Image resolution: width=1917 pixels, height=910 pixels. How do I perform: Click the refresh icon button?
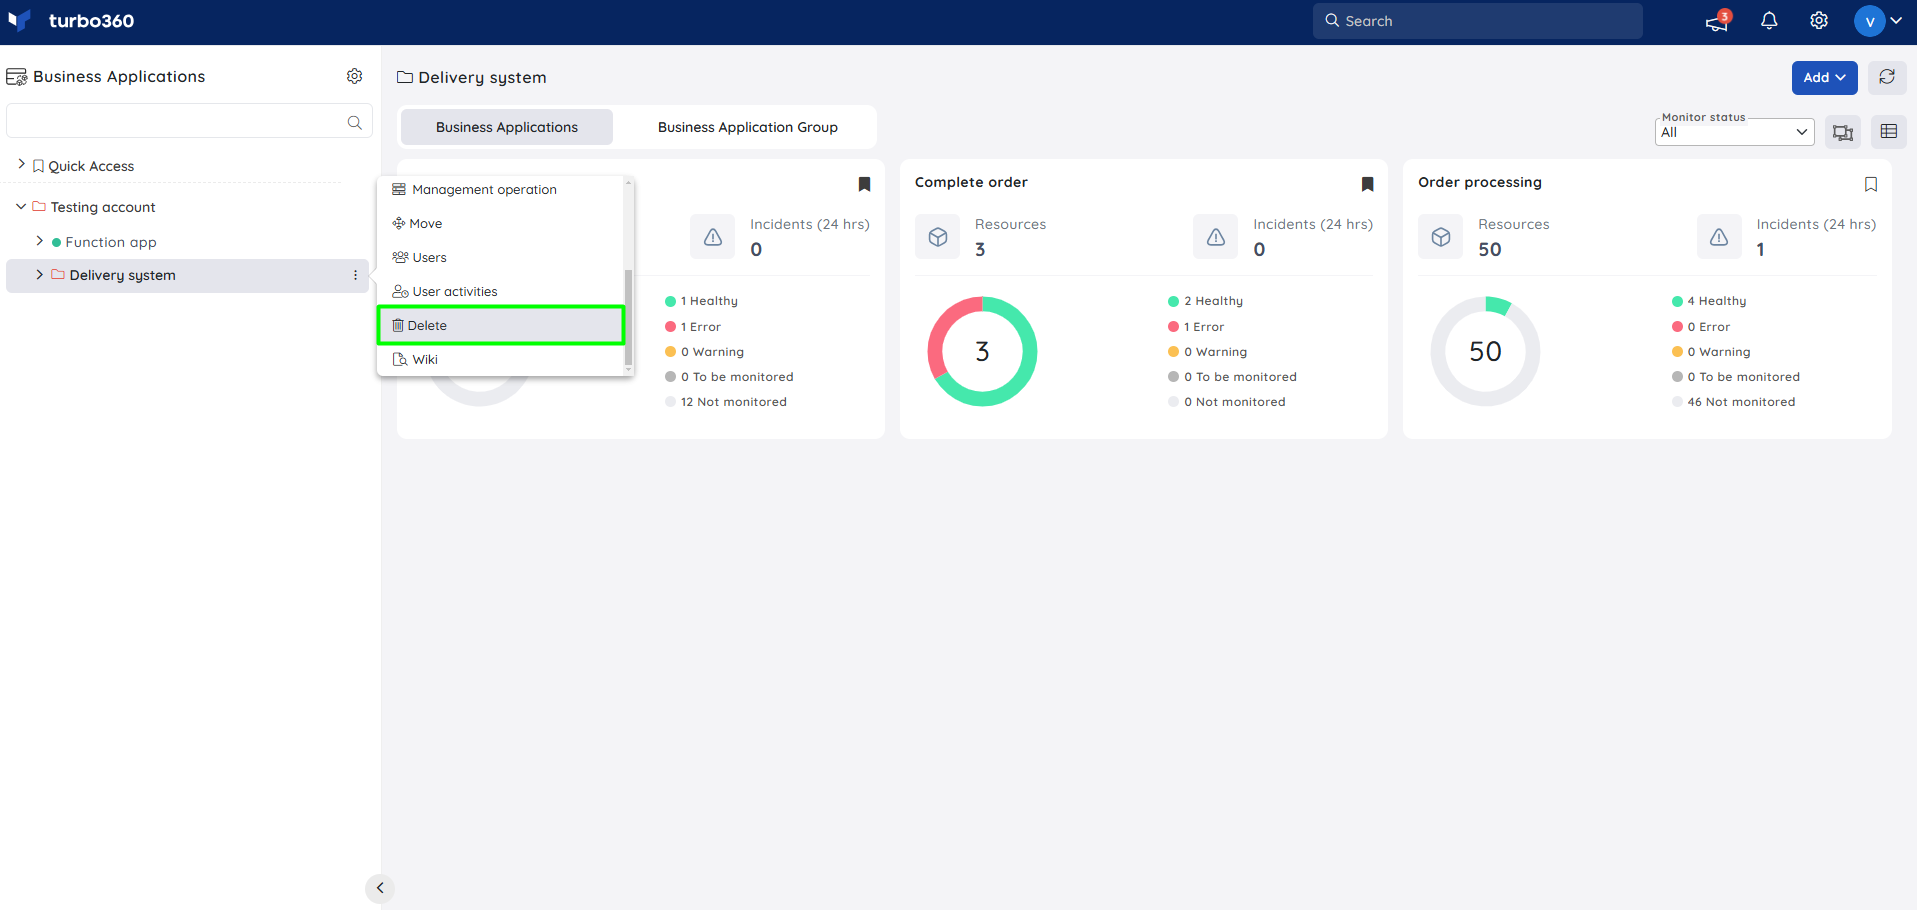(1887, 78)
